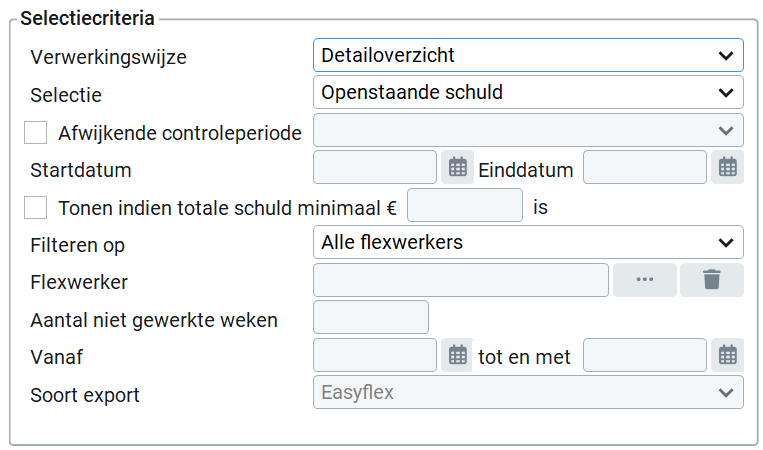Focus the minimum schuld amount field
The width and height of the screenshot is (763, 450).
465,206
